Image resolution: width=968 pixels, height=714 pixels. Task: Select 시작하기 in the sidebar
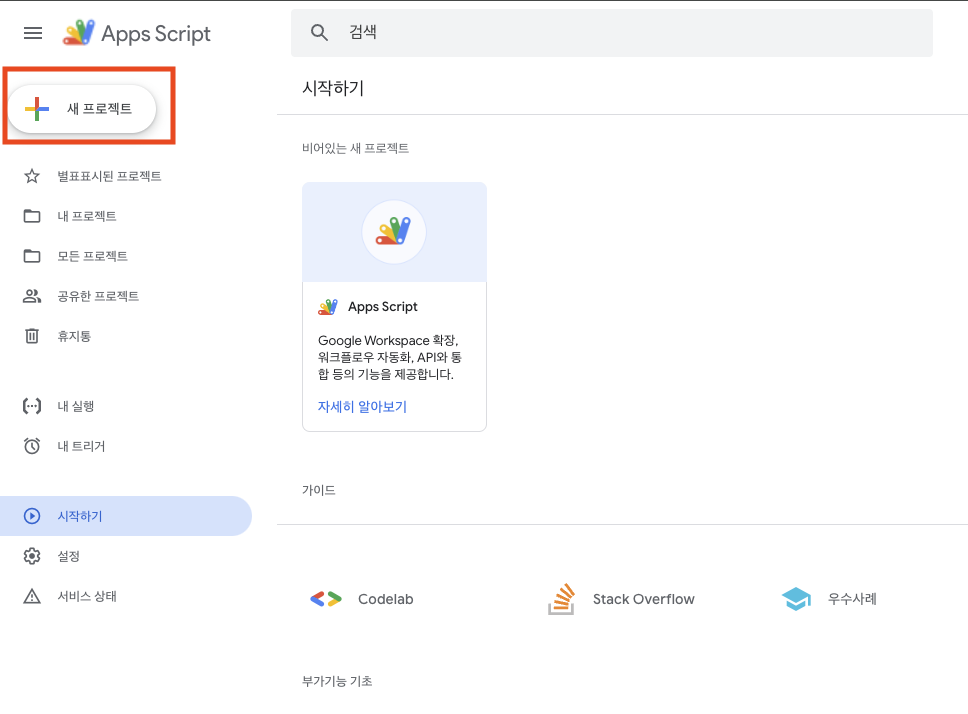[126, 516]
